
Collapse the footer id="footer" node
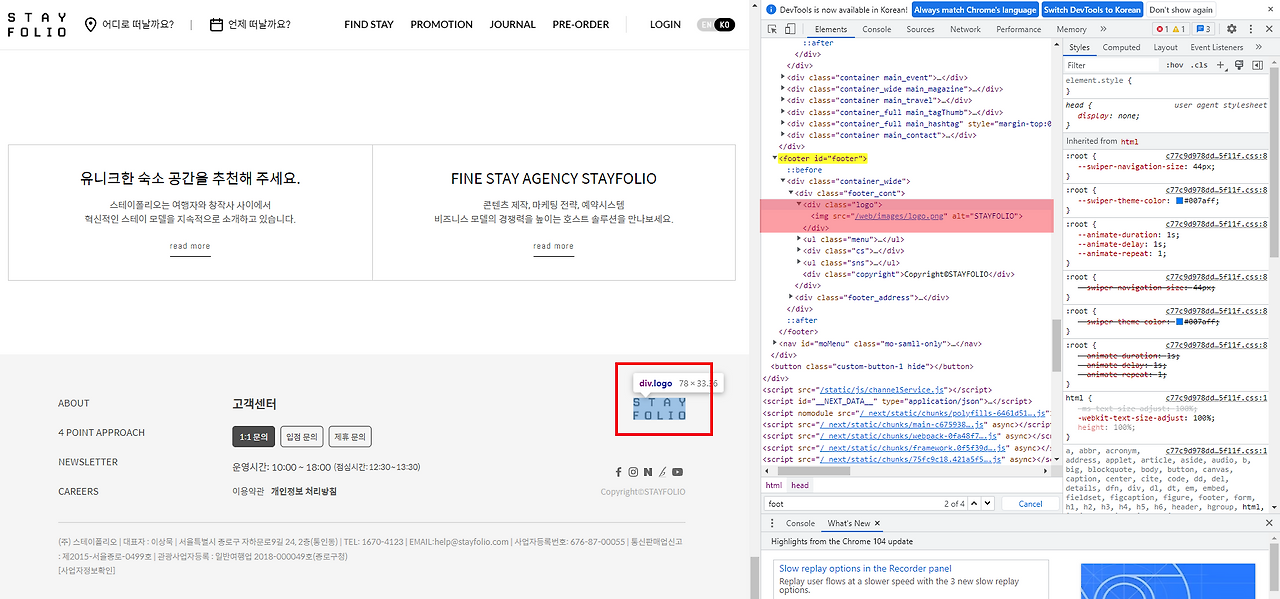click(775, 158)
